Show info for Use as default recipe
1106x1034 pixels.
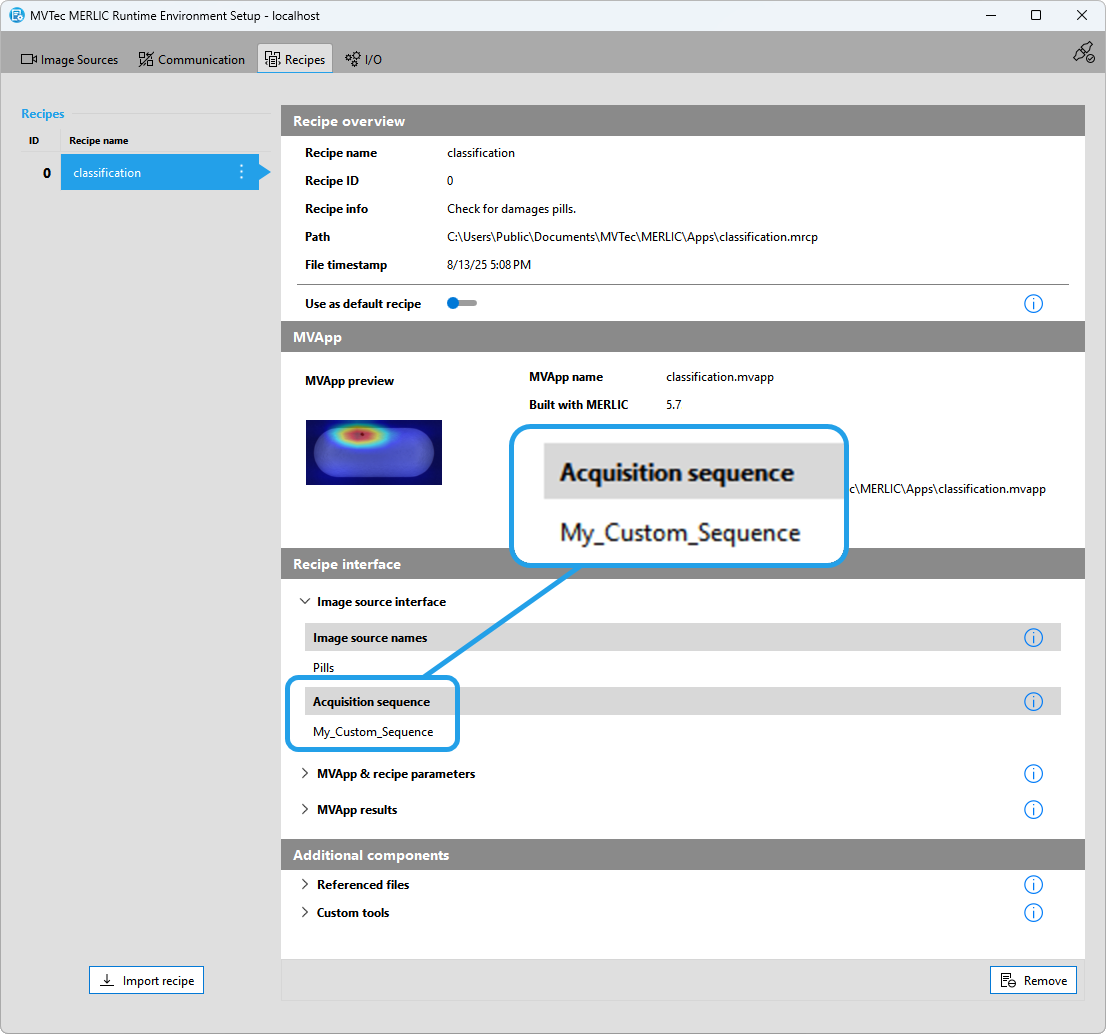pos(1033,303)
